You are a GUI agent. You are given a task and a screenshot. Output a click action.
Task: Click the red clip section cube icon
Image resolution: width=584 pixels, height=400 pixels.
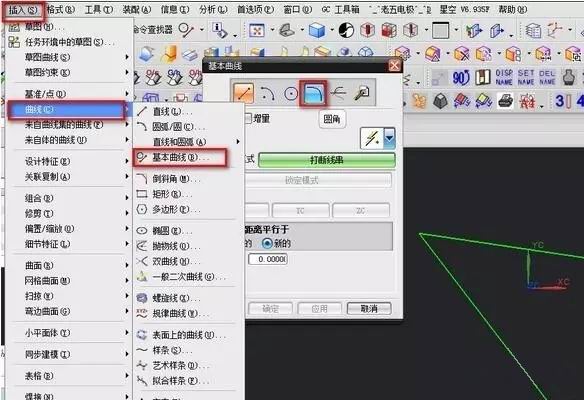pos(367,30)
